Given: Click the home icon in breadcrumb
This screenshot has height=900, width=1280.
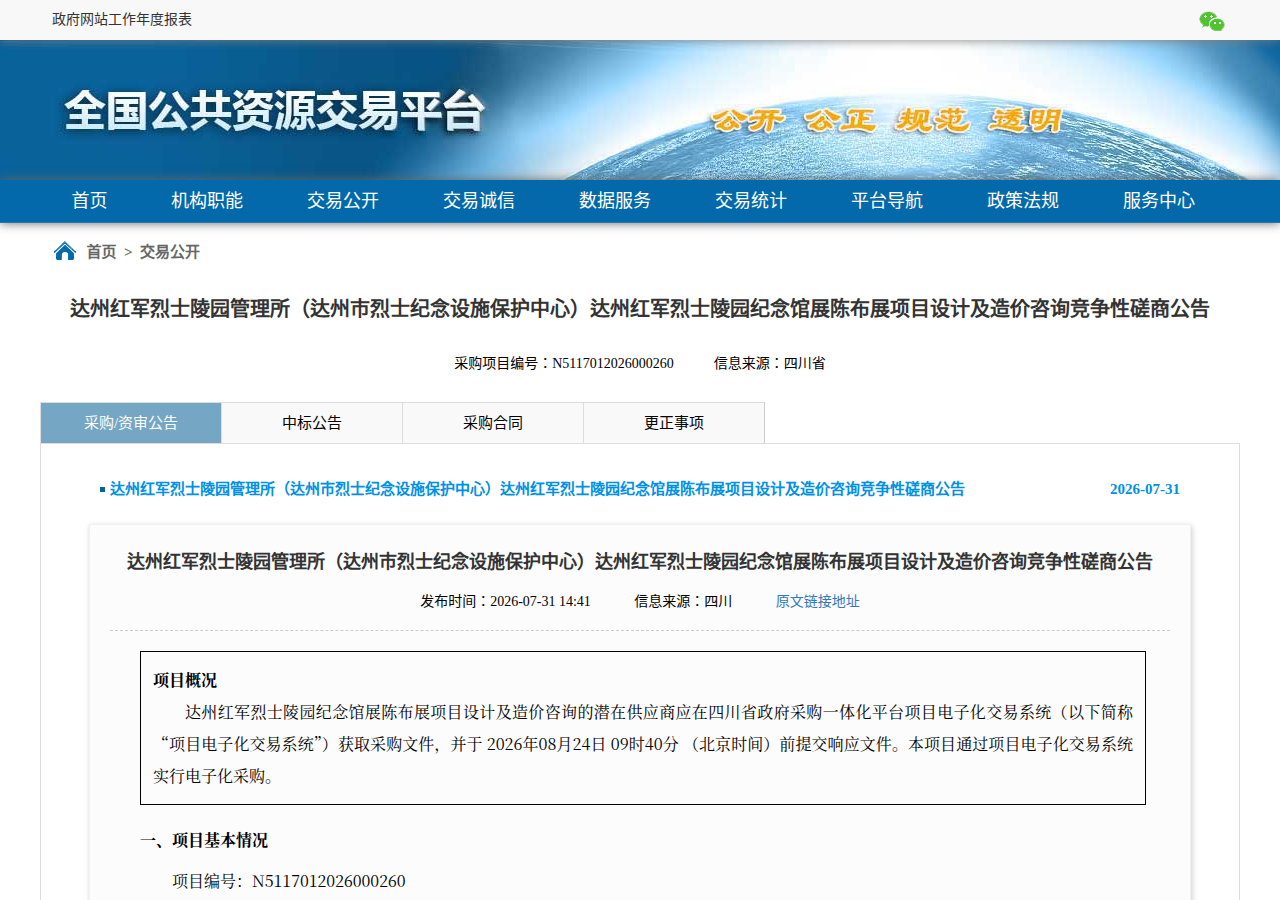Looking at the screenshot, I should pos(65,251).
